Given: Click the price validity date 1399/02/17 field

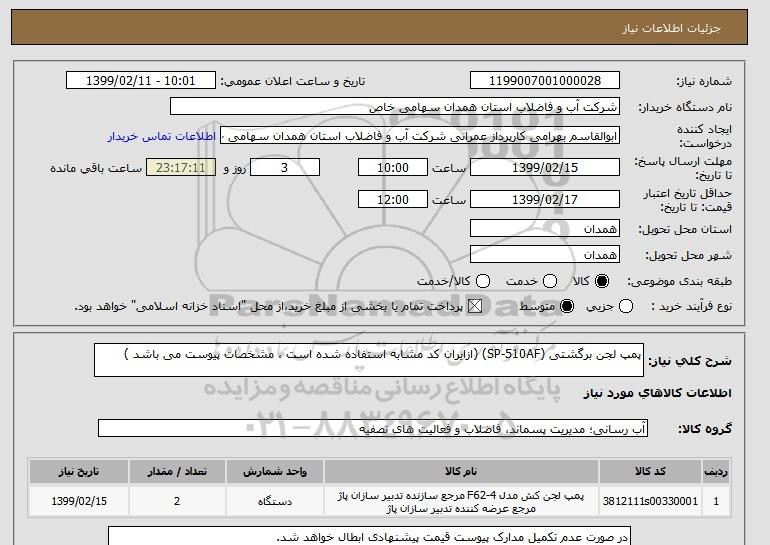Looking at the screenshot, I should pos(545,199).
